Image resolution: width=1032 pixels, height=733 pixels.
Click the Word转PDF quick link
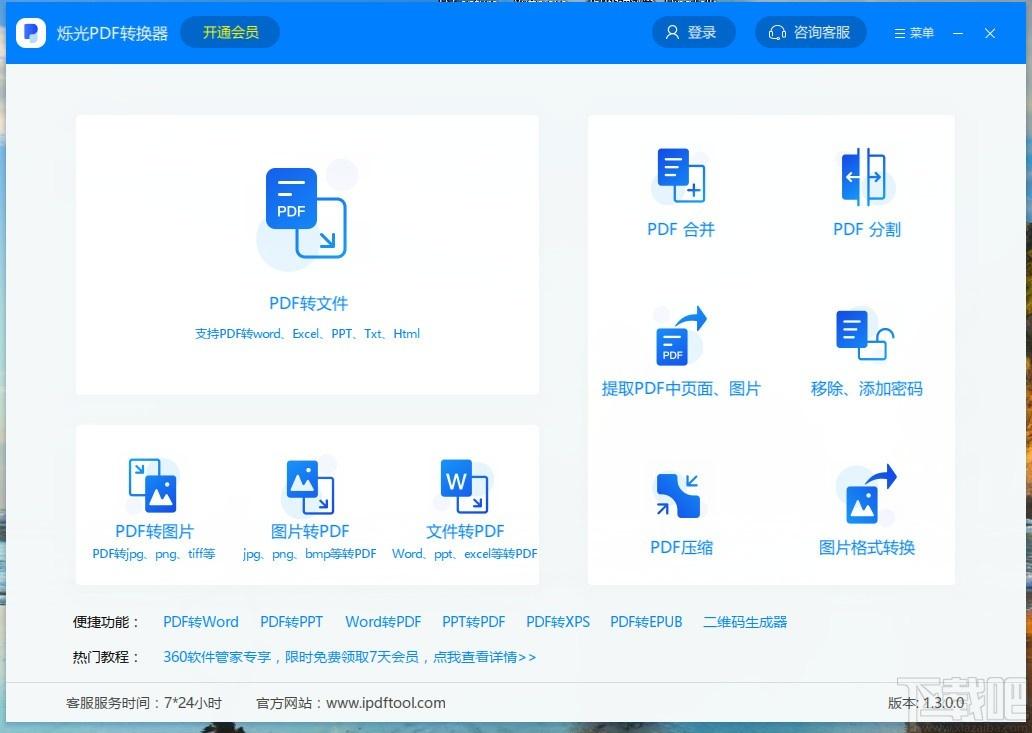pos(383,622)
